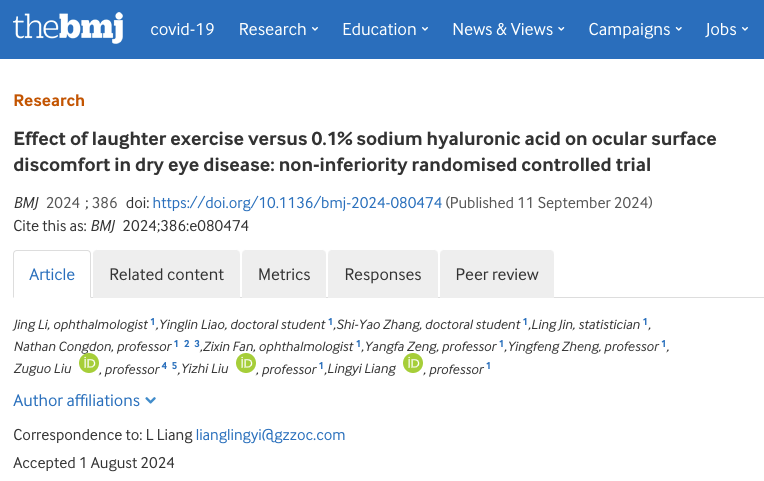764x481 pixels.
Task: Click the lianglingyi@gzzoc.com email link
Action: (270, 435)
